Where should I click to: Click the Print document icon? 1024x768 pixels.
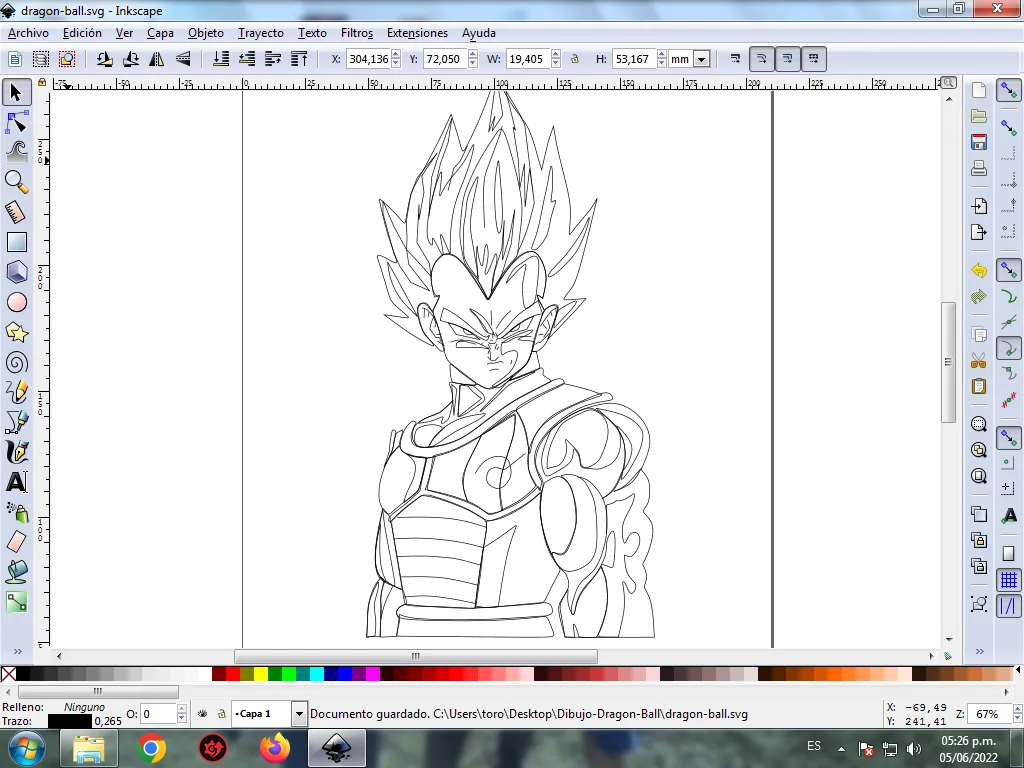(978, 168)
